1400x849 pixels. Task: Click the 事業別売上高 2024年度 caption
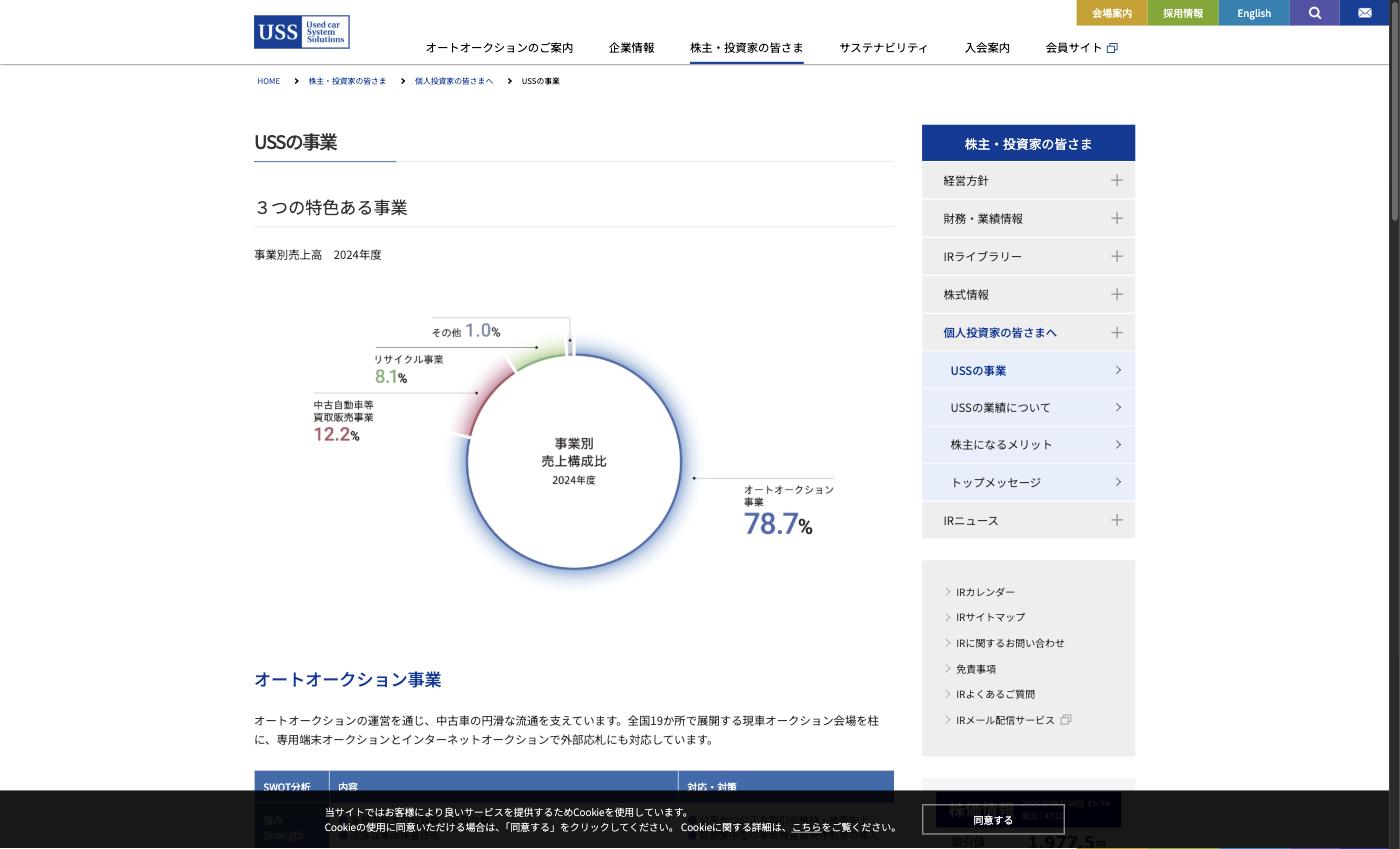(x=317, y=255)
